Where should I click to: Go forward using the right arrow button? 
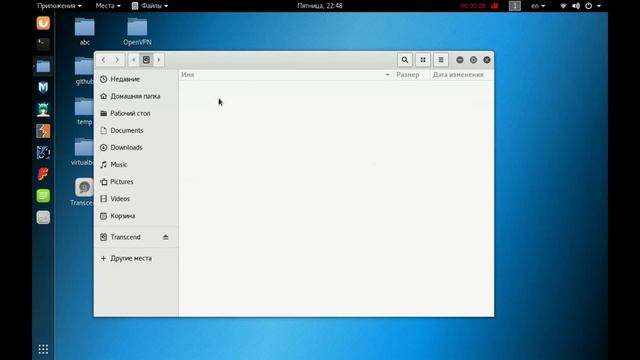pyautogui.click(x=117, y=60)
